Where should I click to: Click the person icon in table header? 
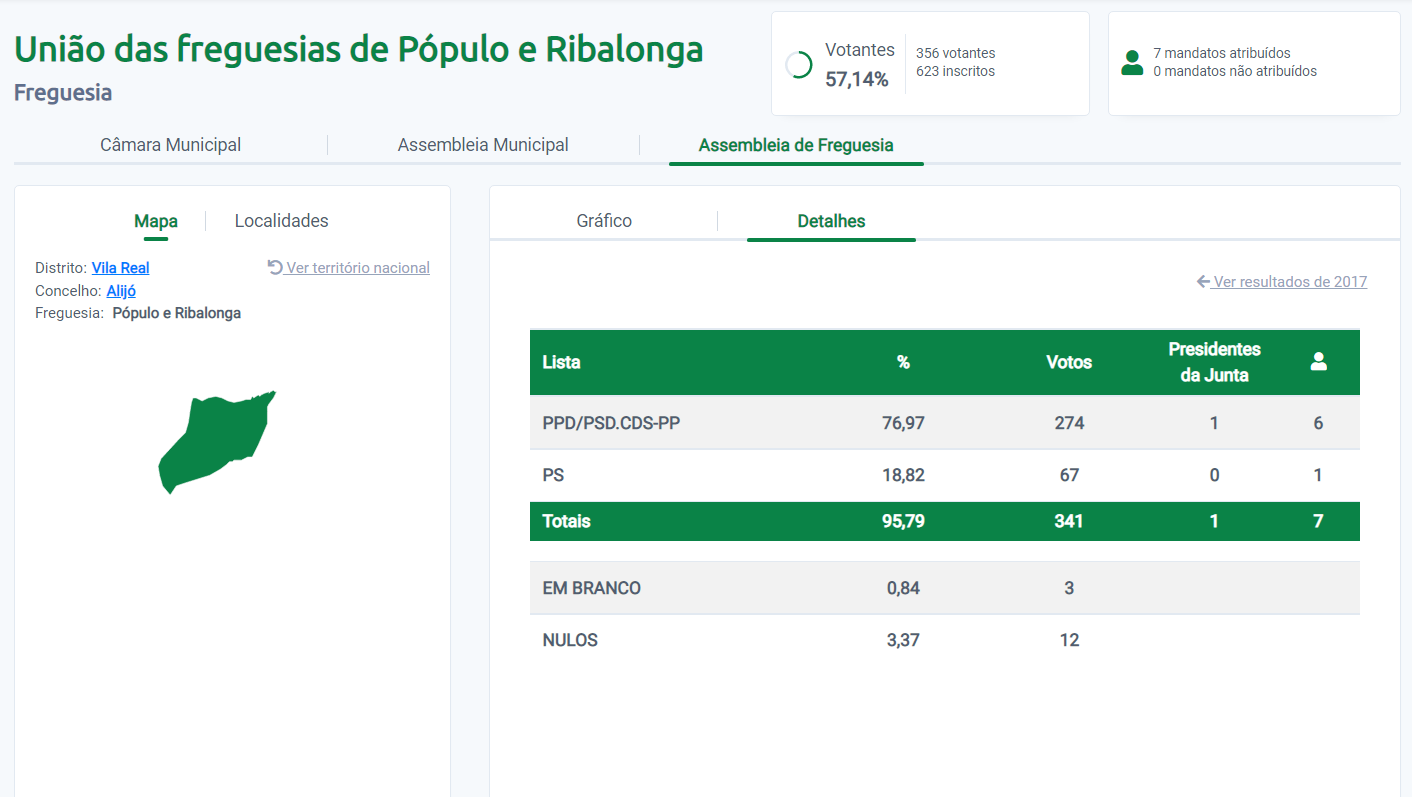click(x=1318, y=362)
